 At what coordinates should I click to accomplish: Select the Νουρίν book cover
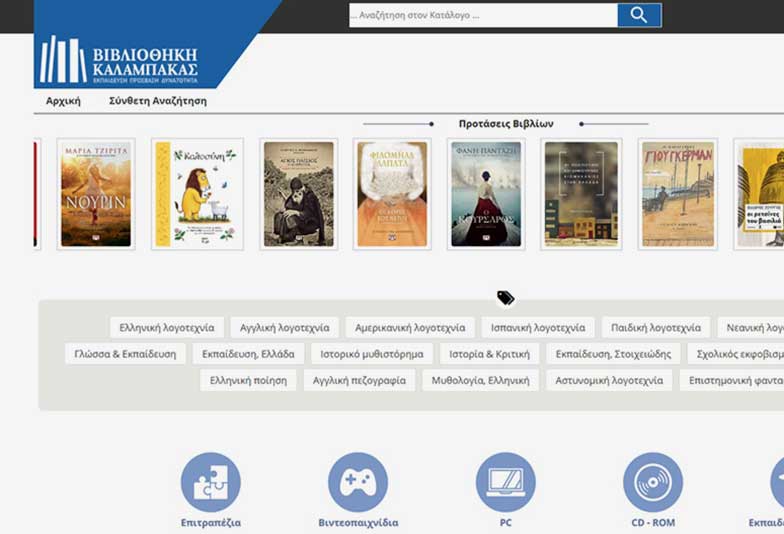(x=96, y=194)
